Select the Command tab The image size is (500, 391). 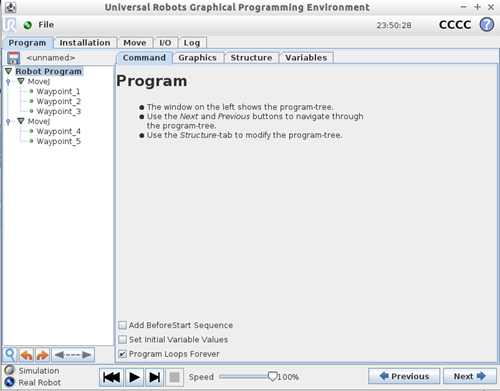point(144,58)
